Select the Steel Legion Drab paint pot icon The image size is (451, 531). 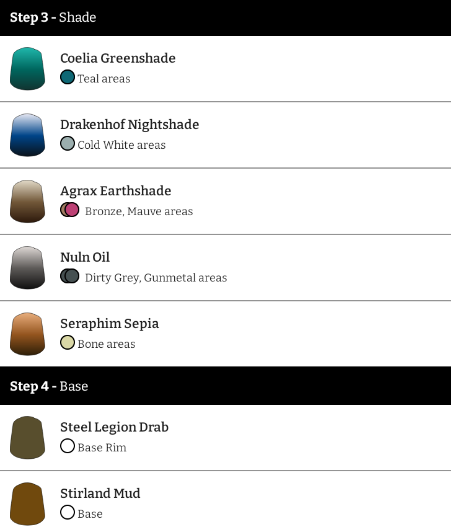pos(27,438)
